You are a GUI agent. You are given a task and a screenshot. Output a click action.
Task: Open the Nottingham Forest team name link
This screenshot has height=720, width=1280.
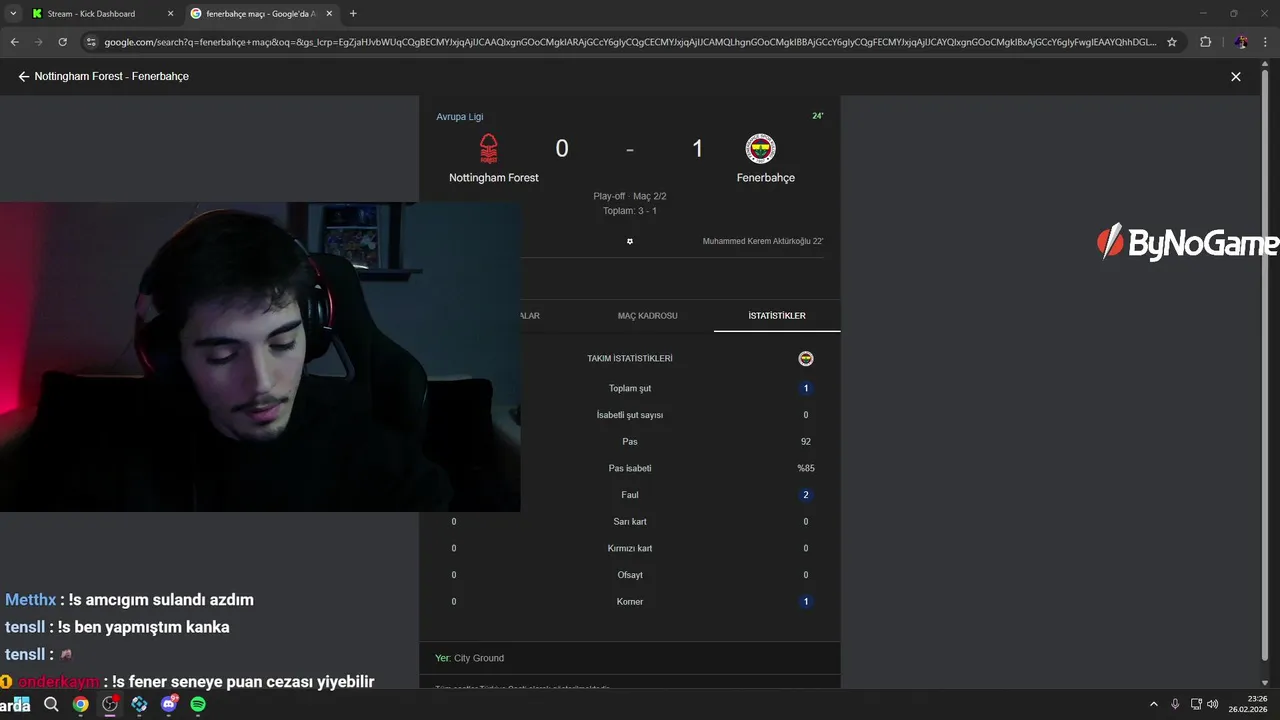[494, 178]
